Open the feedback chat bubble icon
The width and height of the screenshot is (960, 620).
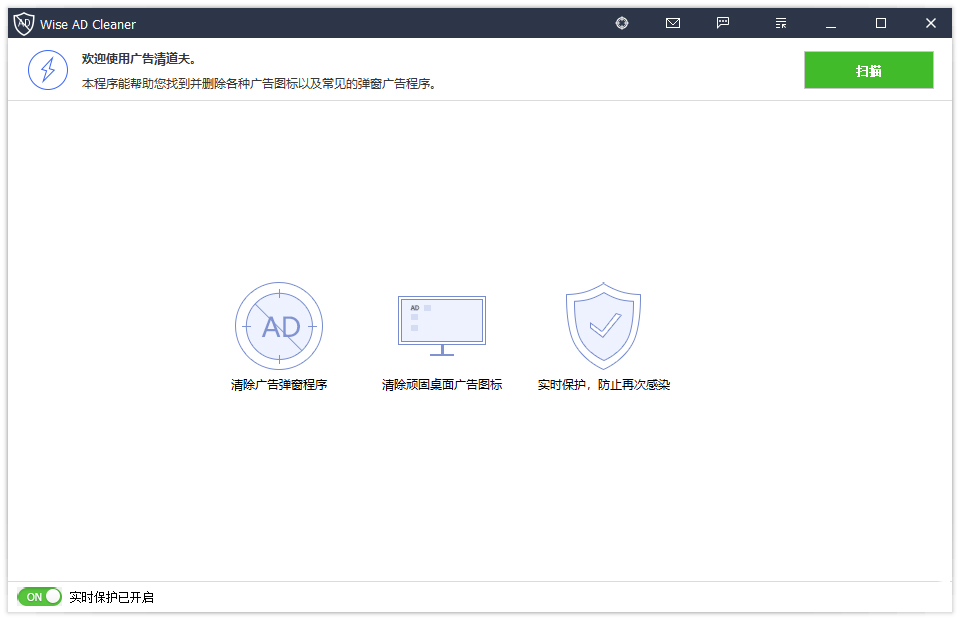pos(723,23)
